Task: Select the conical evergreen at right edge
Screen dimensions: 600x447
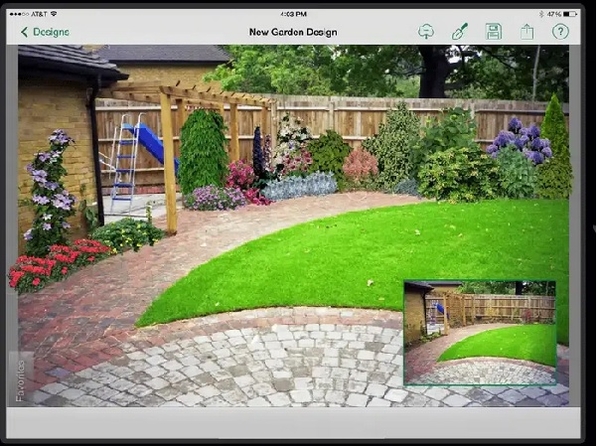Action: [x=555, y=145]
